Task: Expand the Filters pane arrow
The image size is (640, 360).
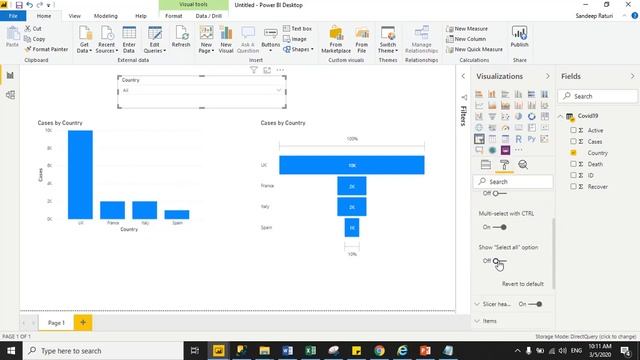Action: click(463, 76)
